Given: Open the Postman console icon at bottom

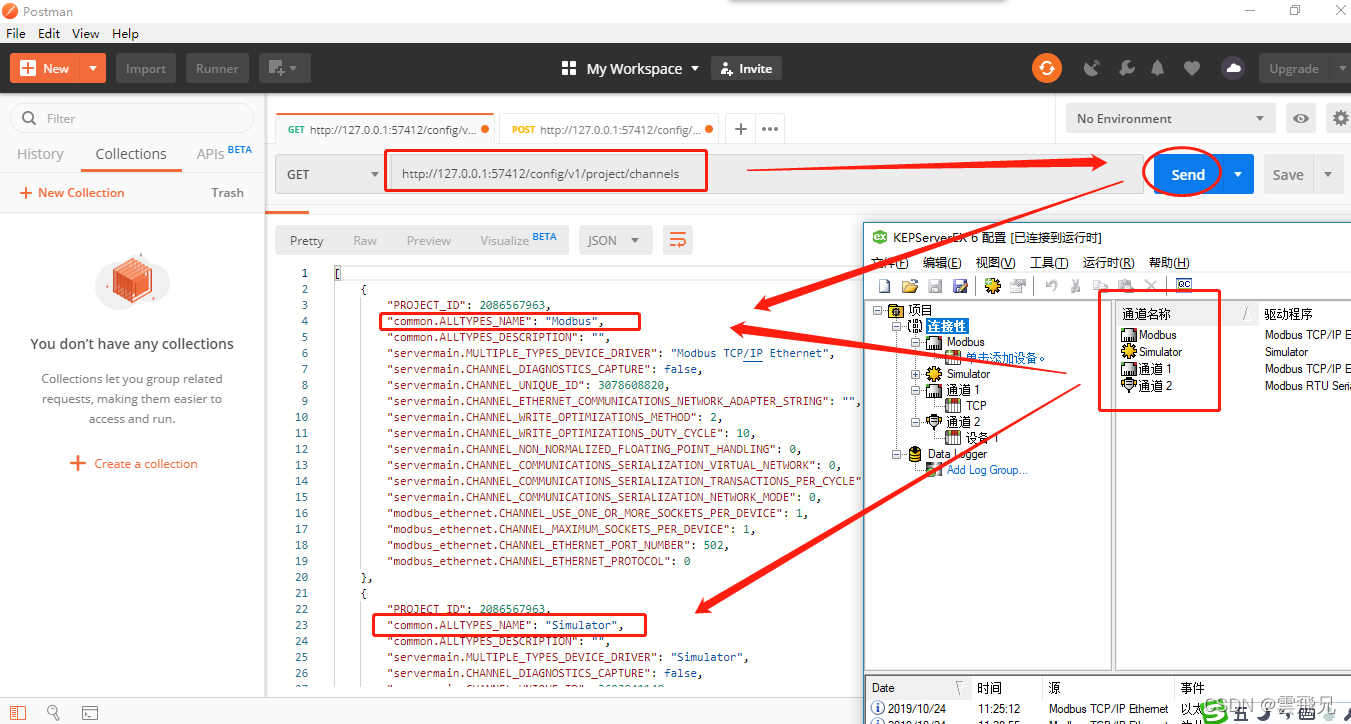Looking at the screenshot, I should [x=90, y=713].
